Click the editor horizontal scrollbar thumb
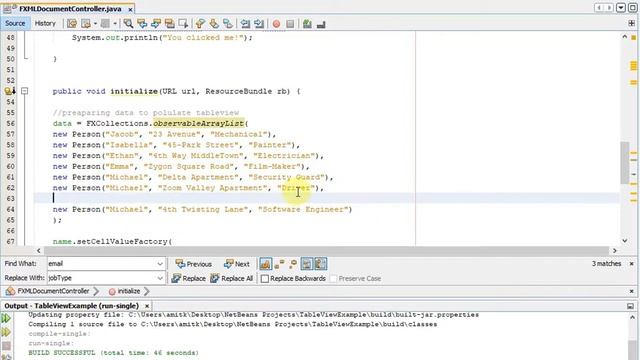Viewport: 640px width, 360px height. [x=326, y=251]
